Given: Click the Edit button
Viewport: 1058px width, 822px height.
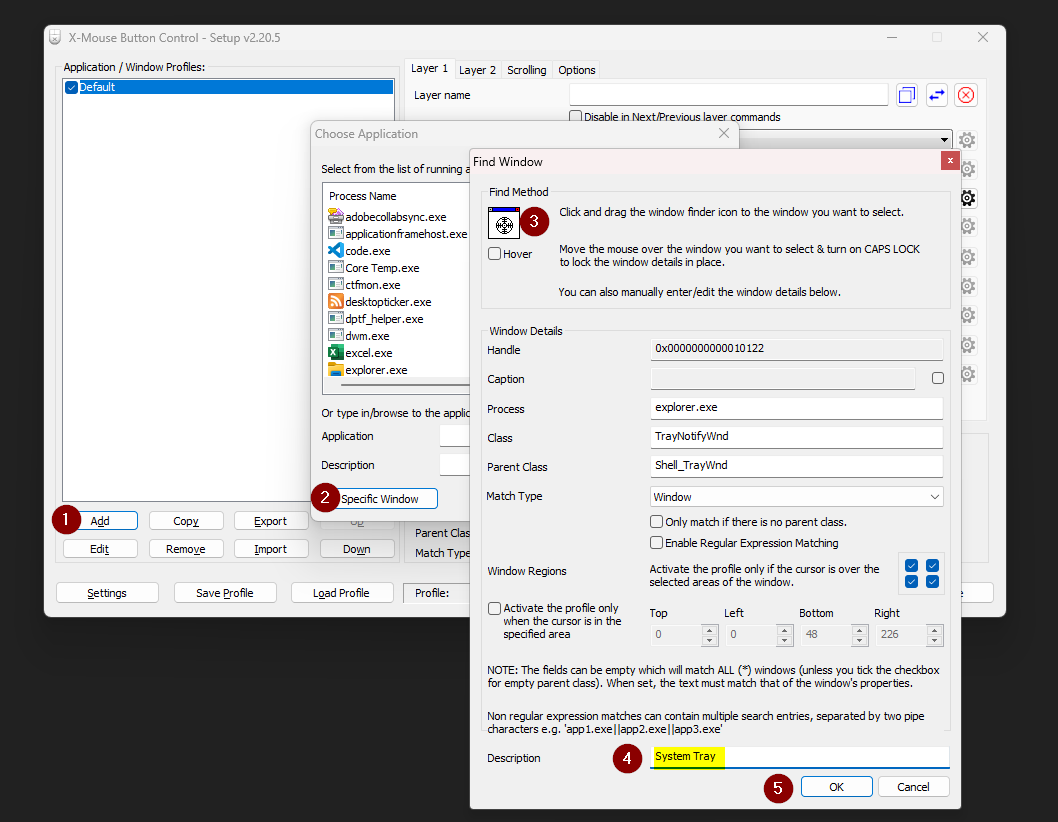Looking at the screenshot, I should click(100, 549).
